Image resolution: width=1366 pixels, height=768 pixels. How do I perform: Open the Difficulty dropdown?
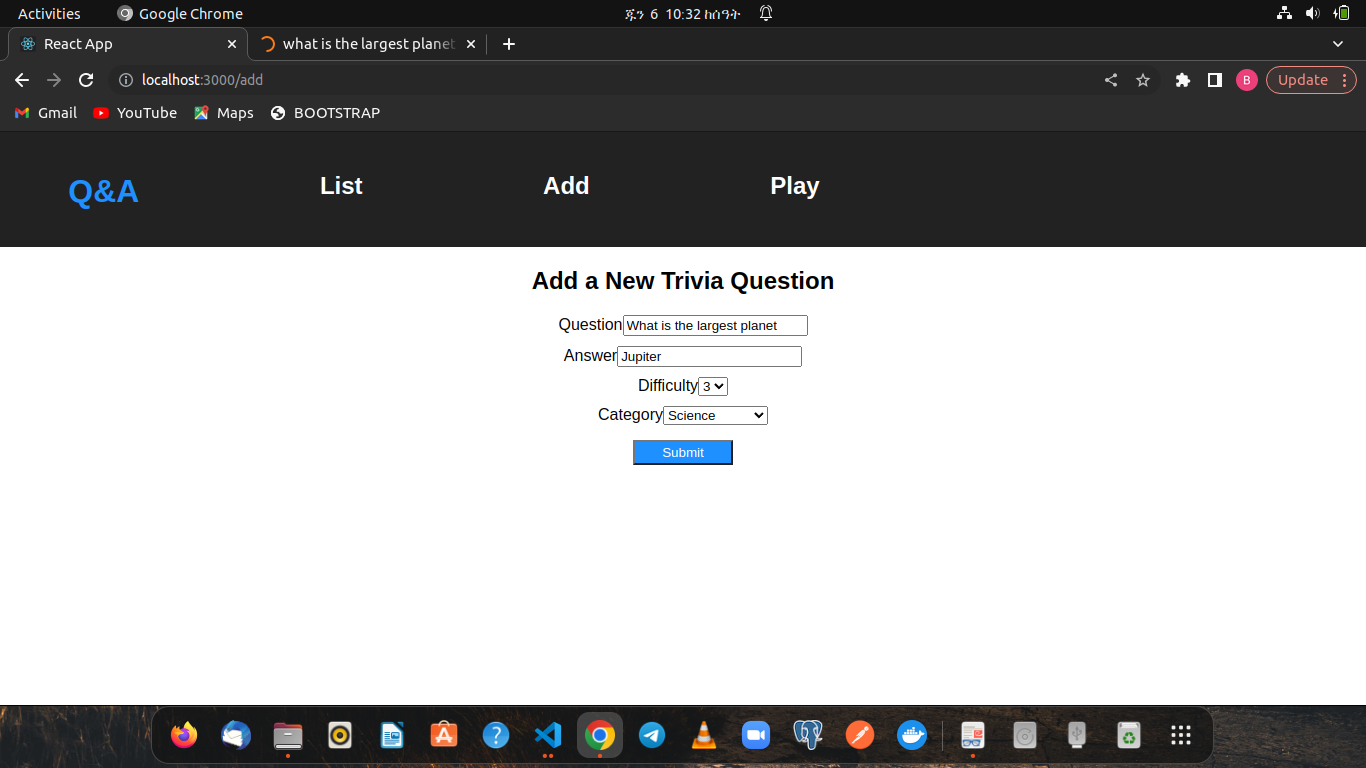(x=712, y=385)
